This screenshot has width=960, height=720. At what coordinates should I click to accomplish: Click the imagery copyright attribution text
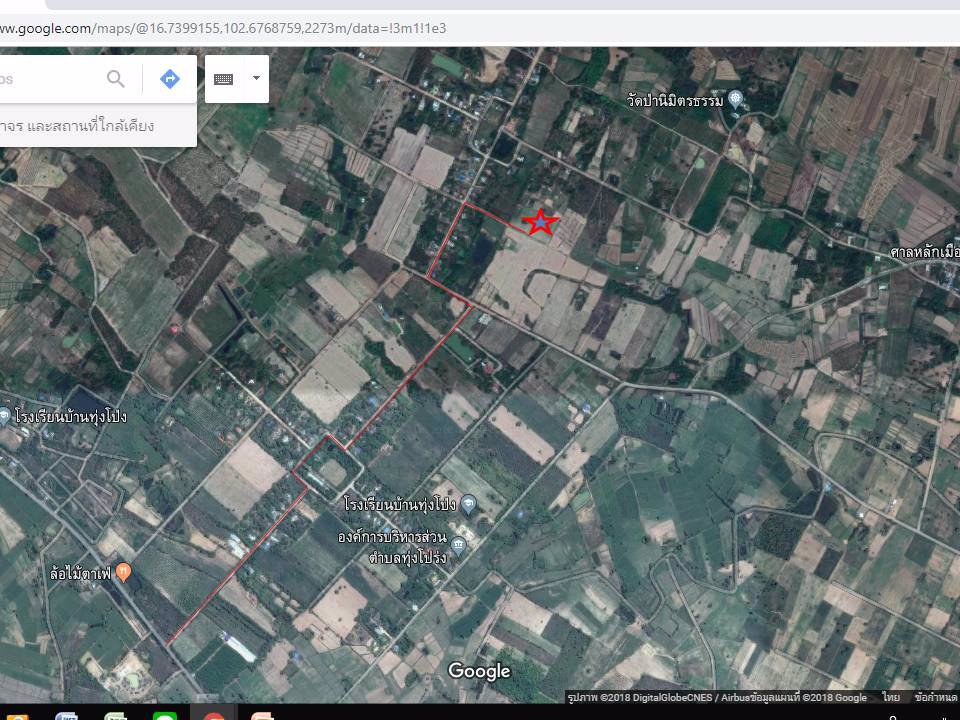(716, 697)
